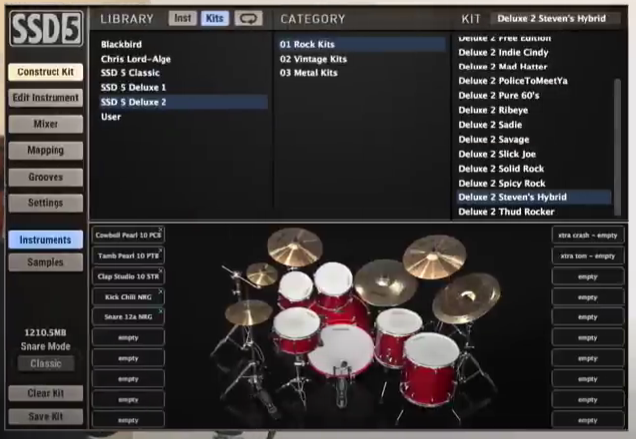Select the Blackbird library
This screenshot has height=439, width=636.
pos(184,44)
